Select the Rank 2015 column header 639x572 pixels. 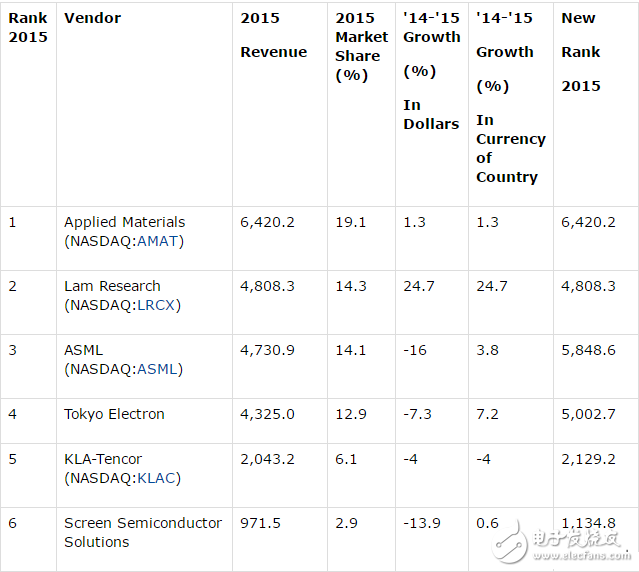click(x=28, y=27)
